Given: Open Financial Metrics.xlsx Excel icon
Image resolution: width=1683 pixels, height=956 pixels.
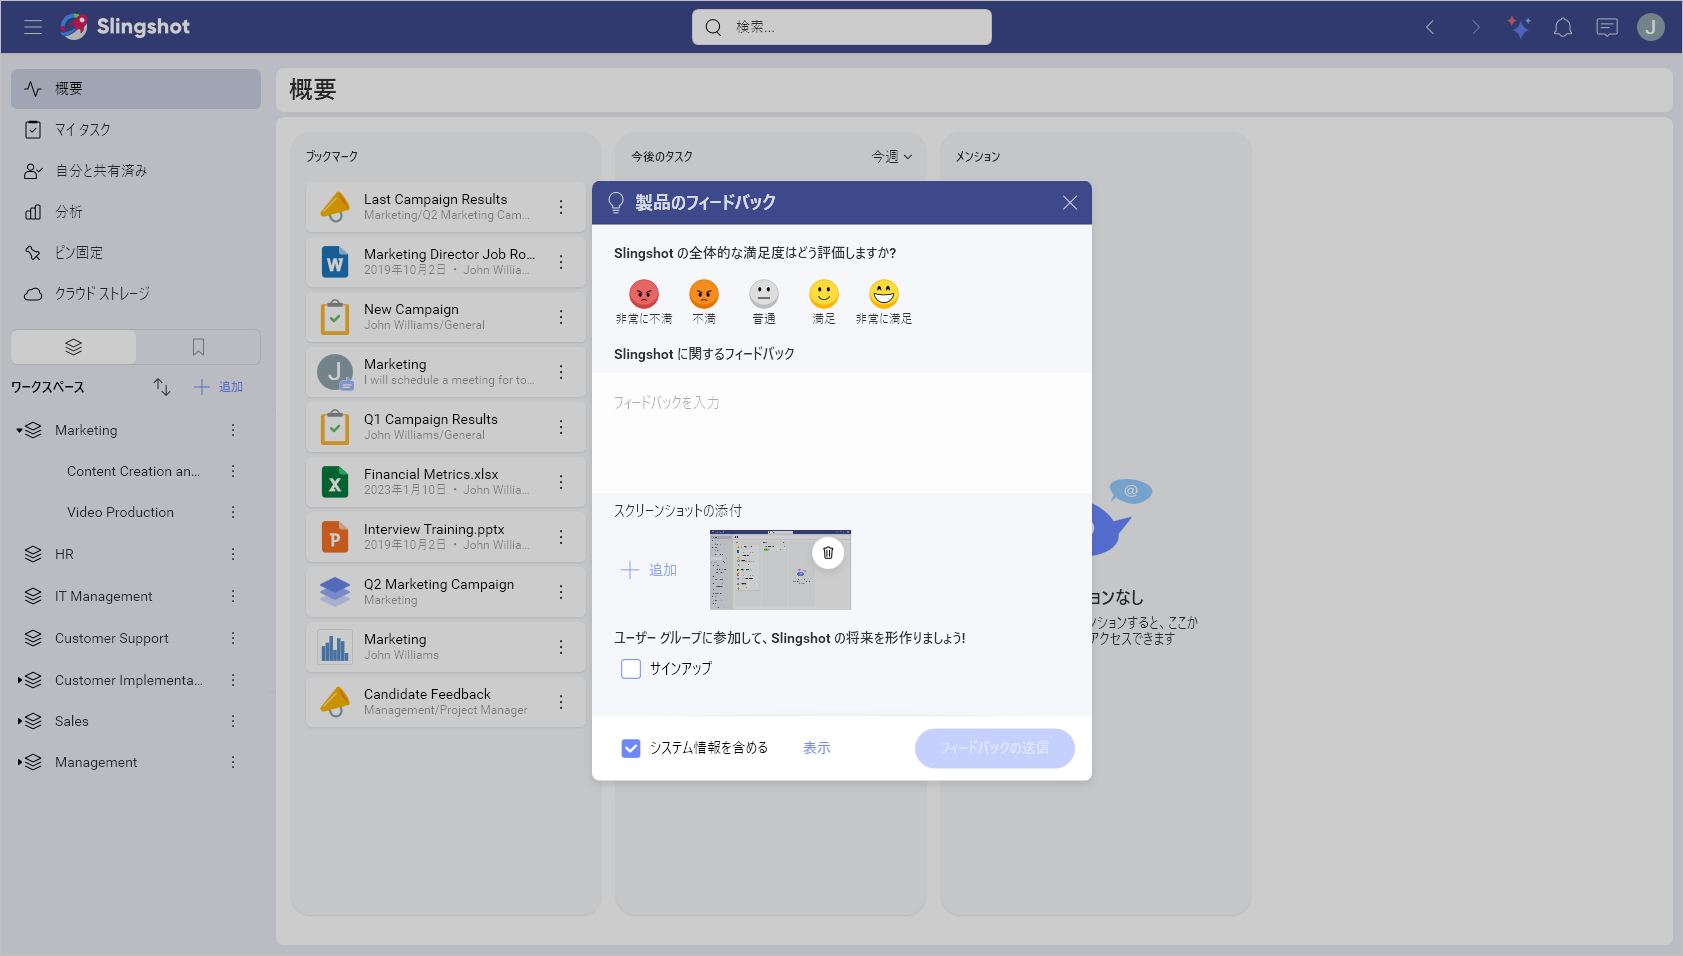Looking at the screenshot, I should point(335,482).
